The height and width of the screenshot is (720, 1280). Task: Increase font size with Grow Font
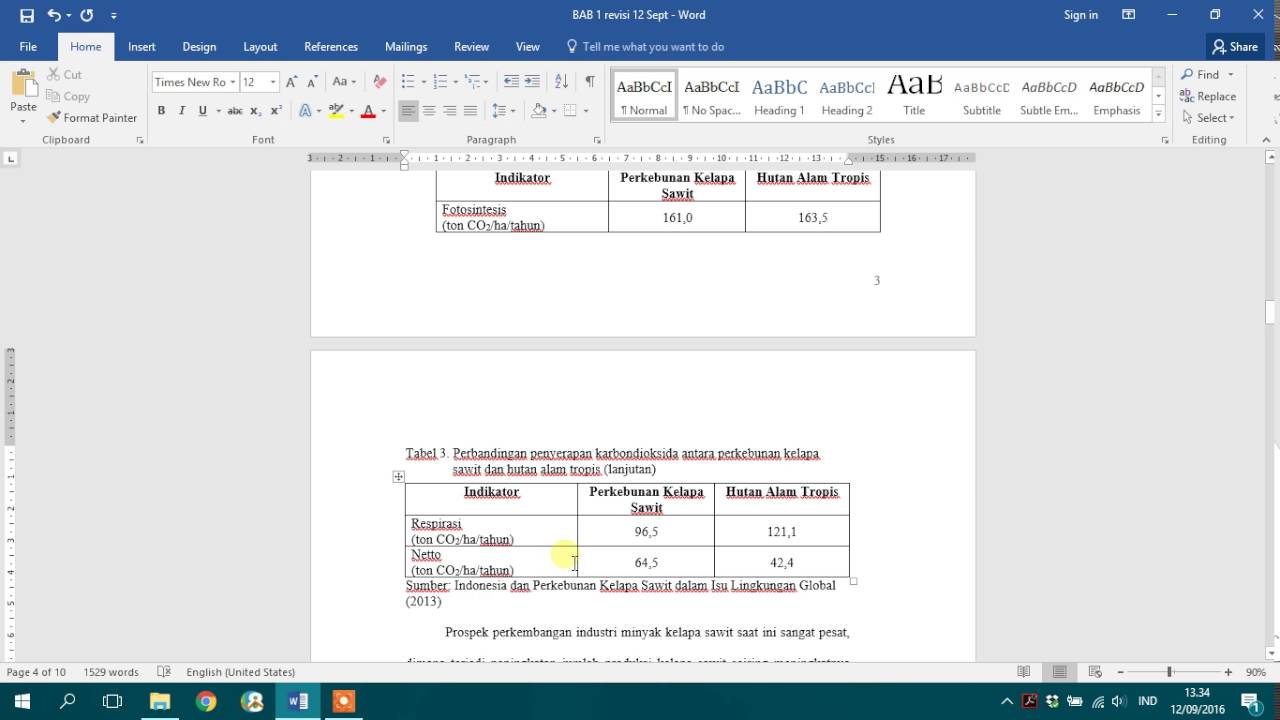coord(291,82)
